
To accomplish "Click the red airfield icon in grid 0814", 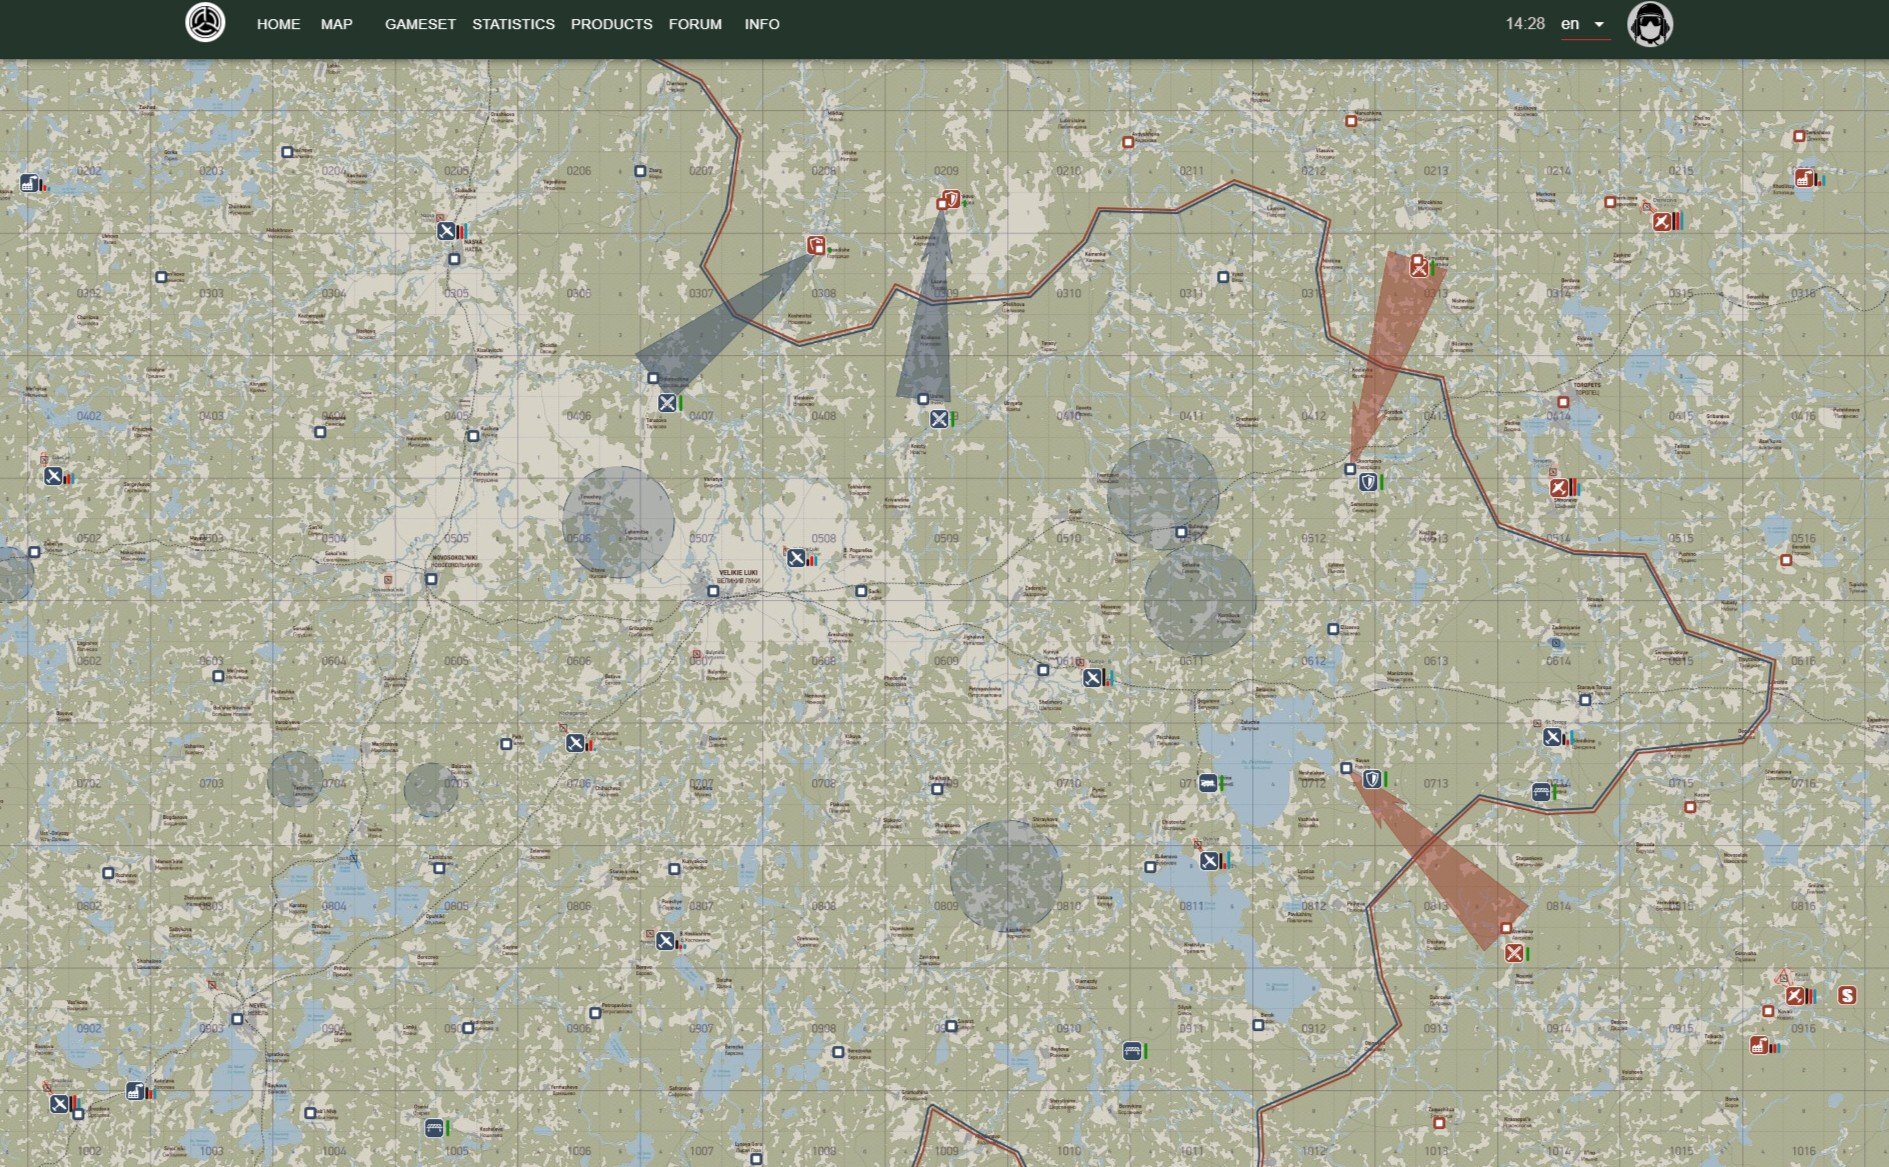I will [1514, 953].
